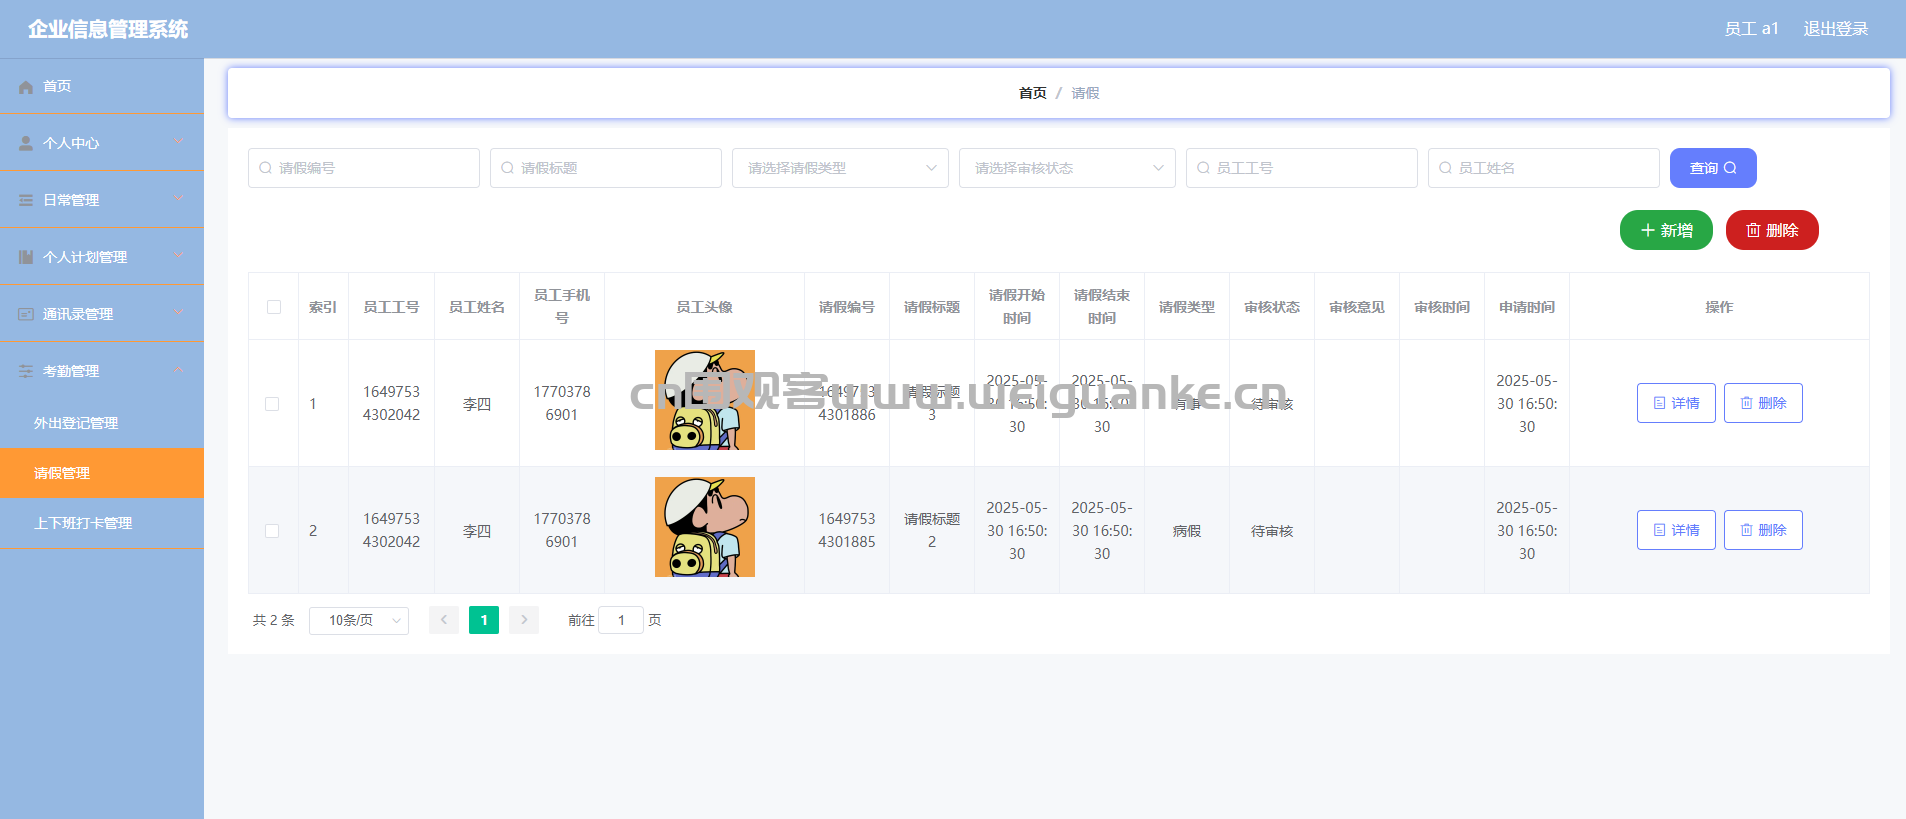Go to next page arrow
Viewport: 1906px width, 819px height.
pyautogui.click(x=524, y=620)
